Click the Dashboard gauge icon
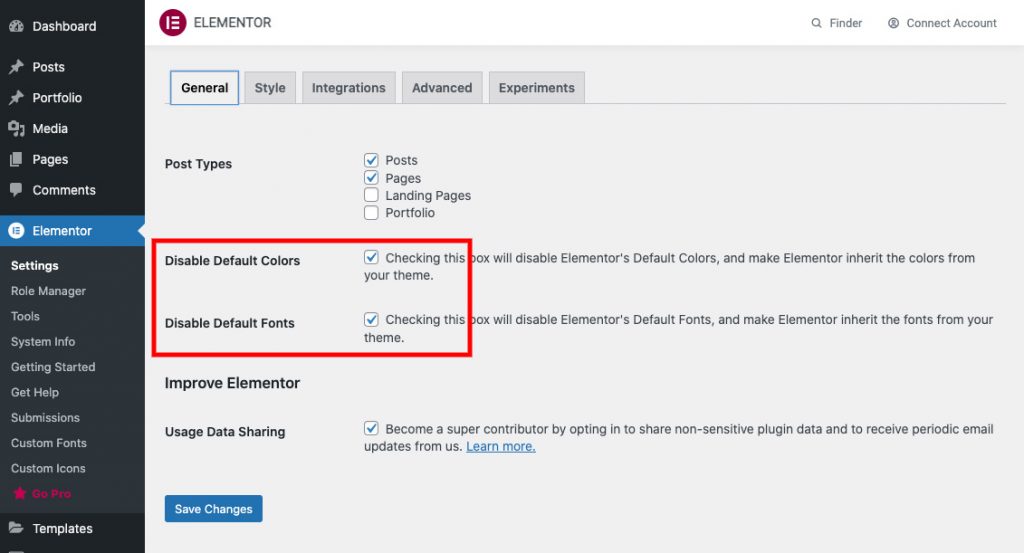 16,26
